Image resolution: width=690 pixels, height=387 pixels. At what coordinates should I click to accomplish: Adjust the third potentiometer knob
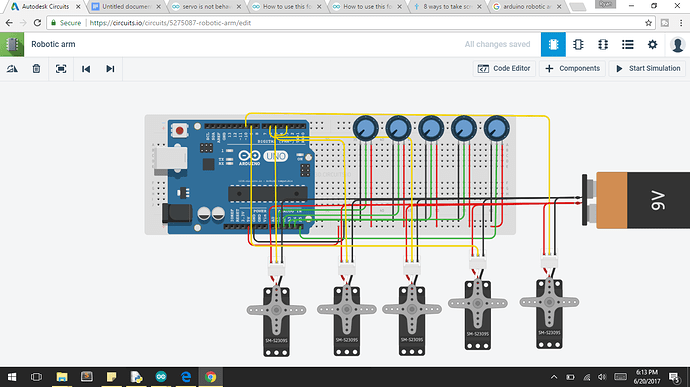[431, 128]
